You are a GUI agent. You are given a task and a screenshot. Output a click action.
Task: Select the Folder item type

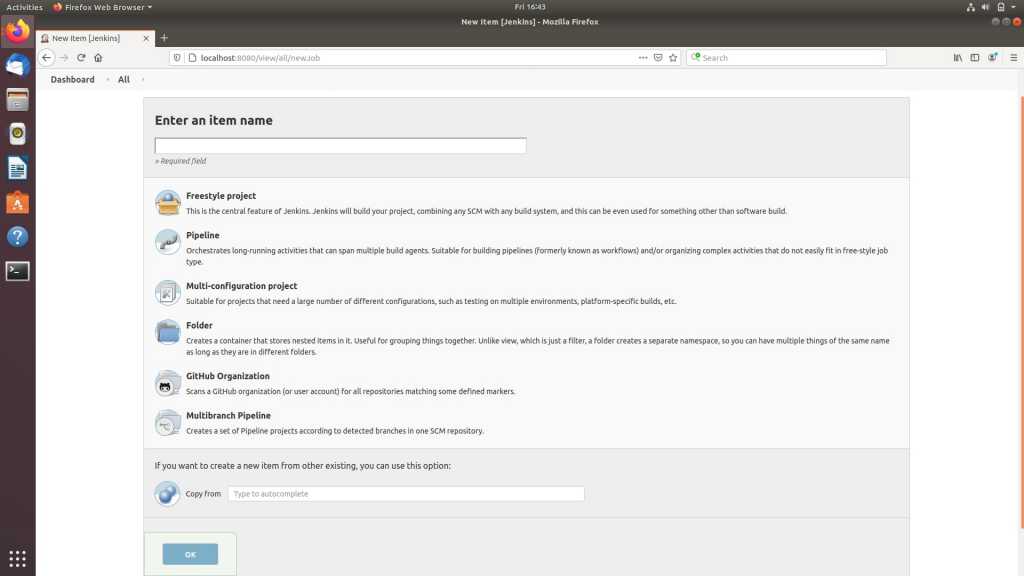point(199,325)
